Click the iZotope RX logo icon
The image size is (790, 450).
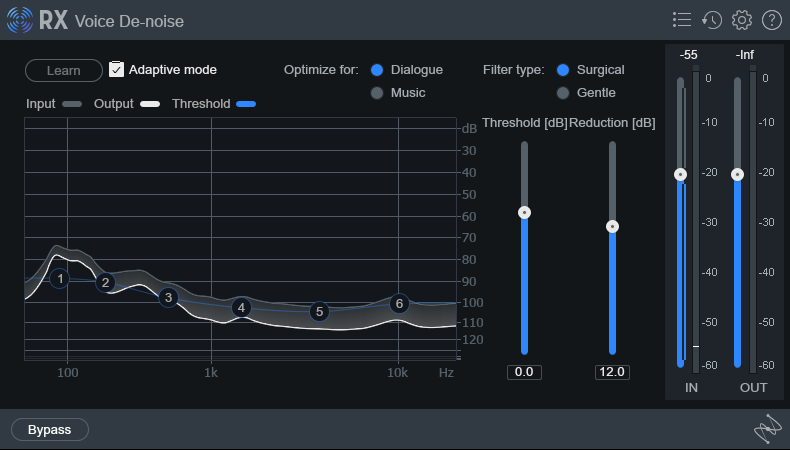(x=20, y=20)
